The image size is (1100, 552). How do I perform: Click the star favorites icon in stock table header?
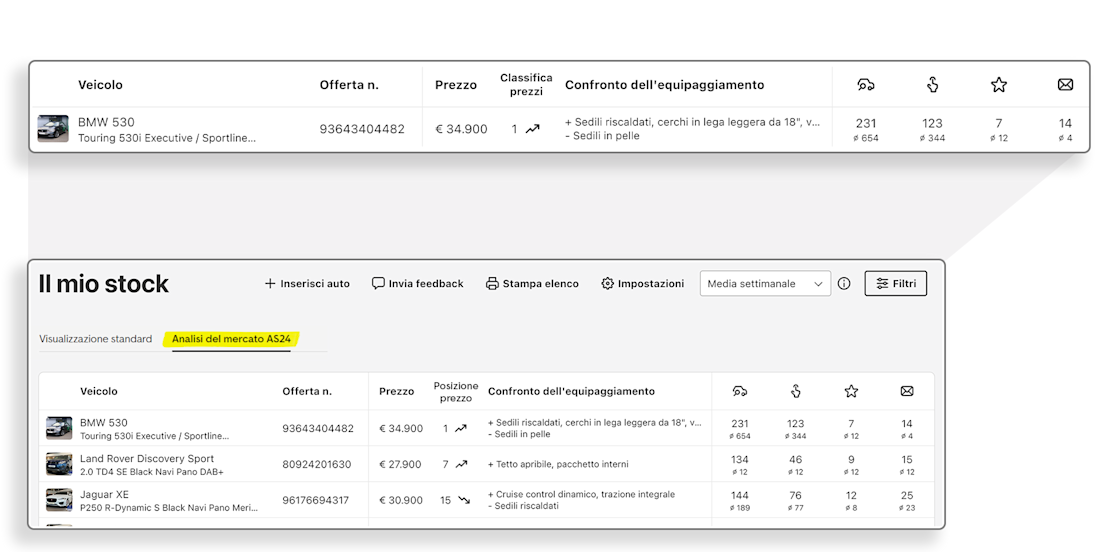[851, 391]
